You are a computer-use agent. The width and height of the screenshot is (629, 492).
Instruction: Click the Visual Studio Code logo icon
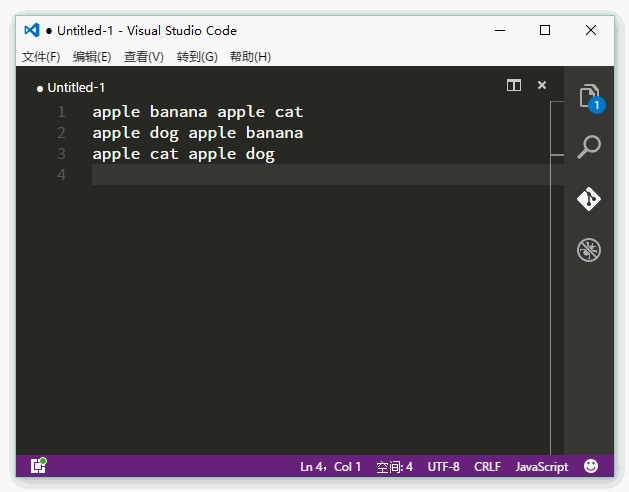click(32, 30)
